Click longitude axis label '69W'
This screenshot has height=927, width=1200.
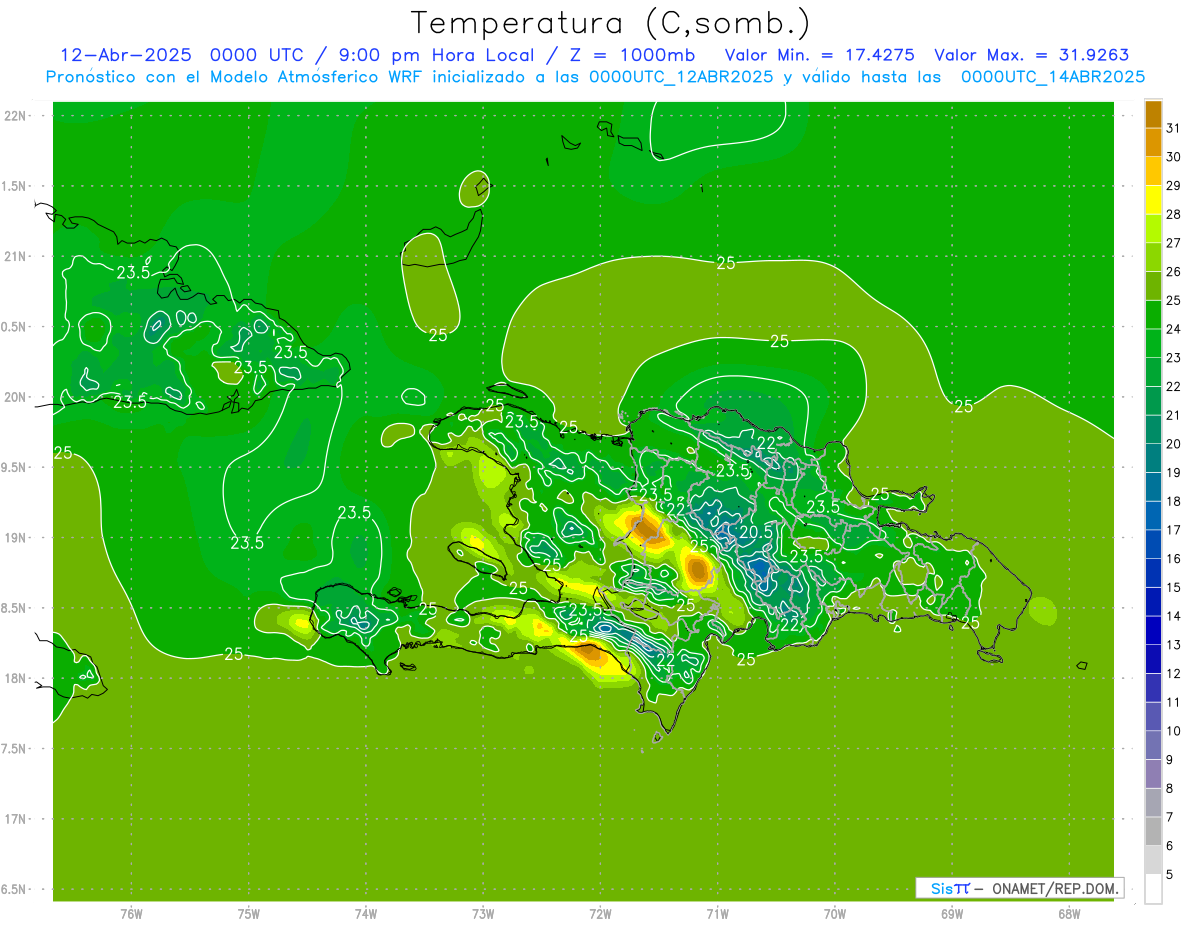[952, 914]
